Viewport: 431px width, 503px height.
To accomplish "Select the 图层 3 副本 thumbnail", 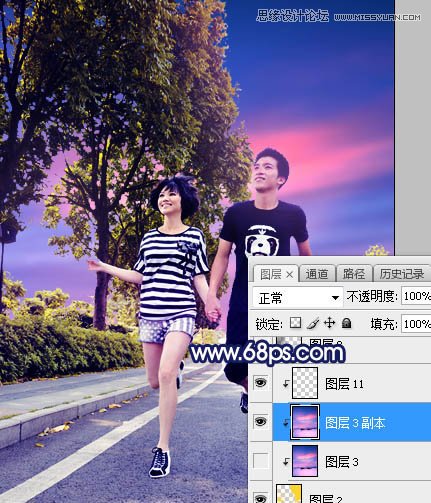I will pos(305,422).
